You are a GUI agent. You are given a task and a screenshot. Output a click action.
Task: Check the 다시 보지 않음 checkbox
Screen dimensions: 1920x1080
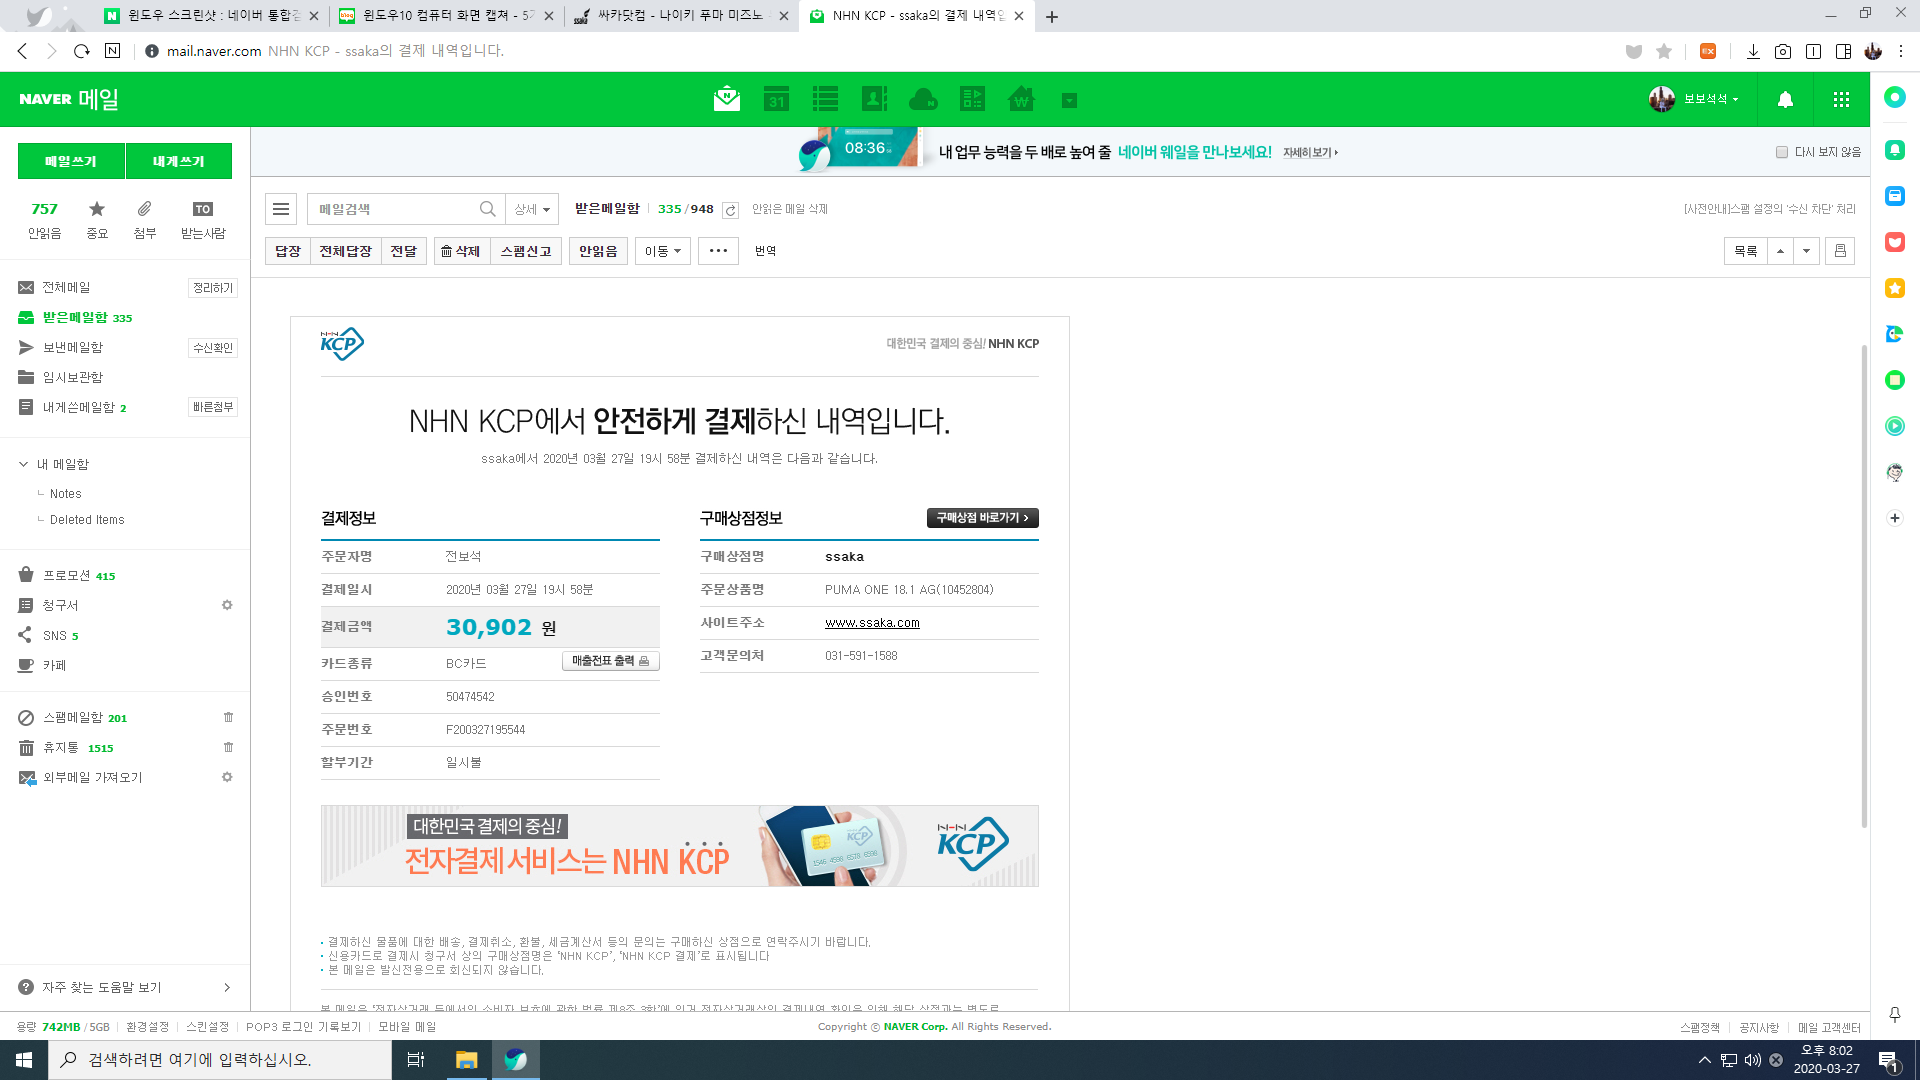tap(1782, 152)
